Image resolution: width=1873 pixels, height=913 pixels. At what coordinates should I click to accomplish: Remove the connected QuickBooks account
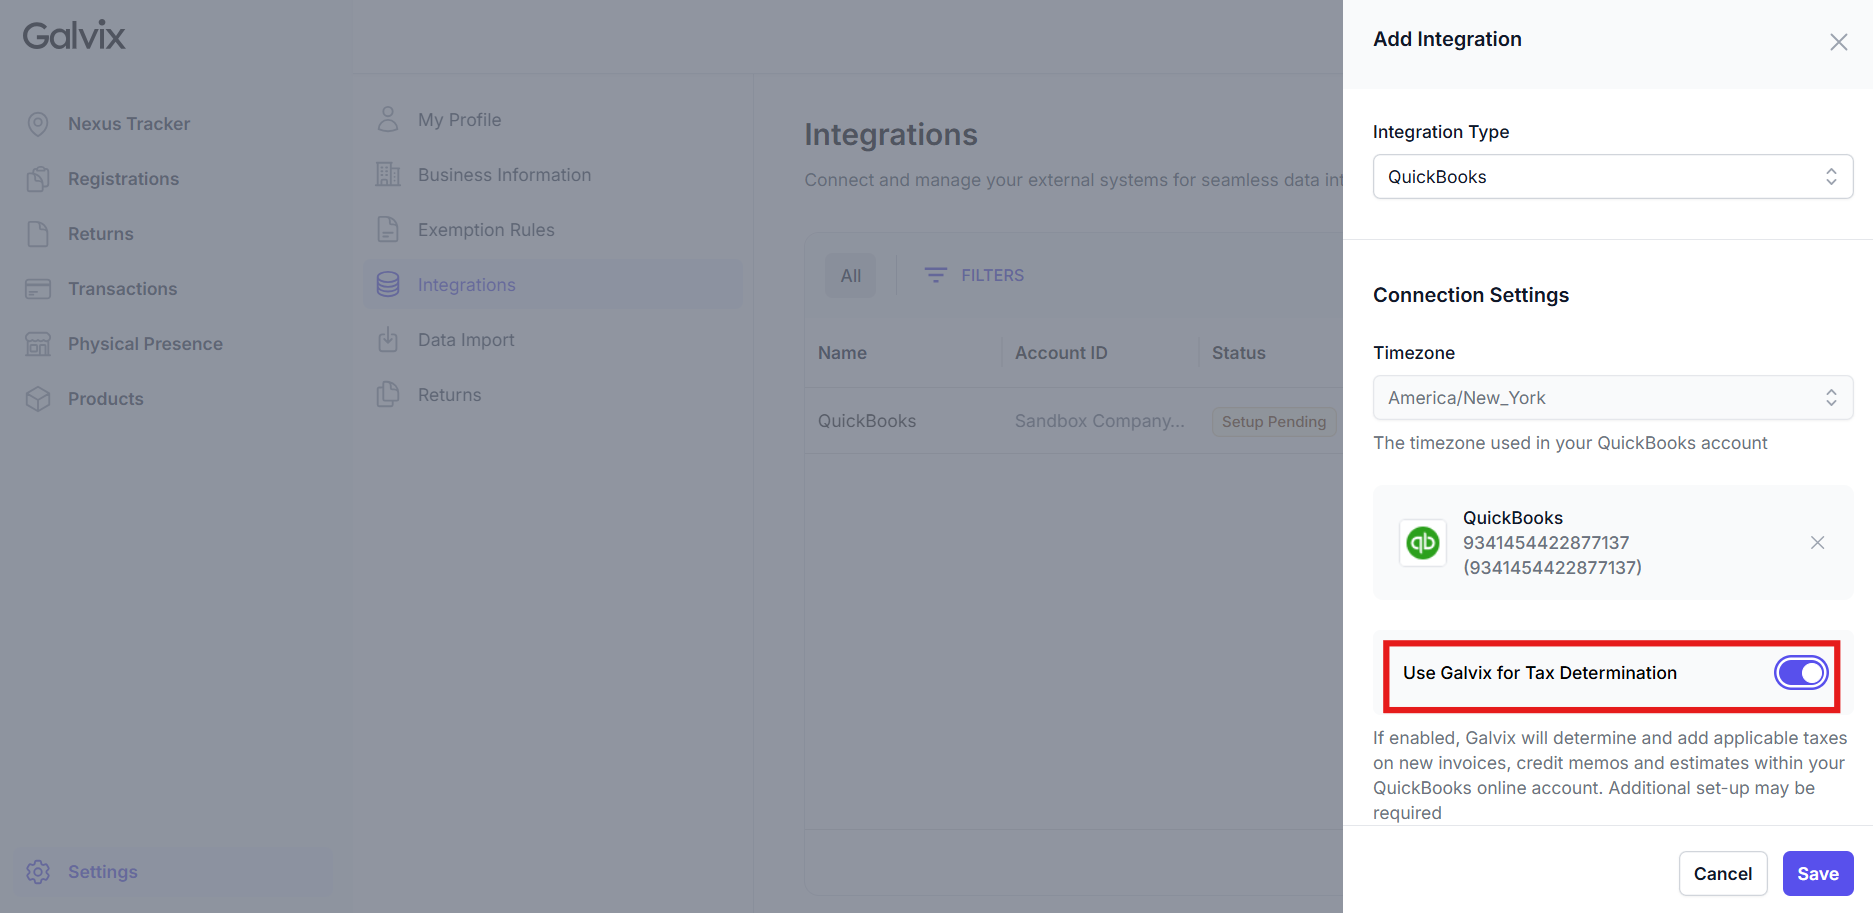pos(1818,543)
